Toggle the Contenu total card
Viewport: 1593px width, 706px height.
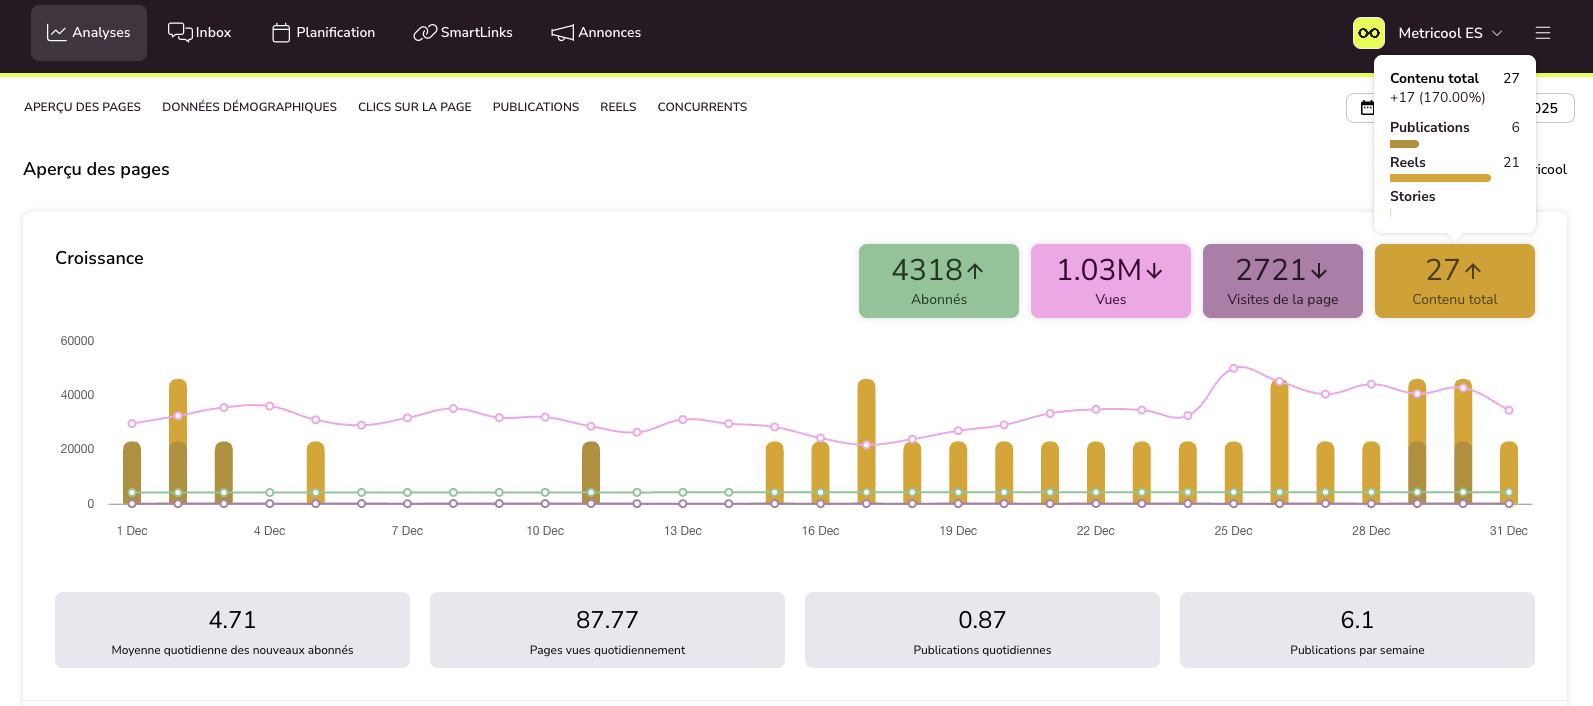point(1455,281)
